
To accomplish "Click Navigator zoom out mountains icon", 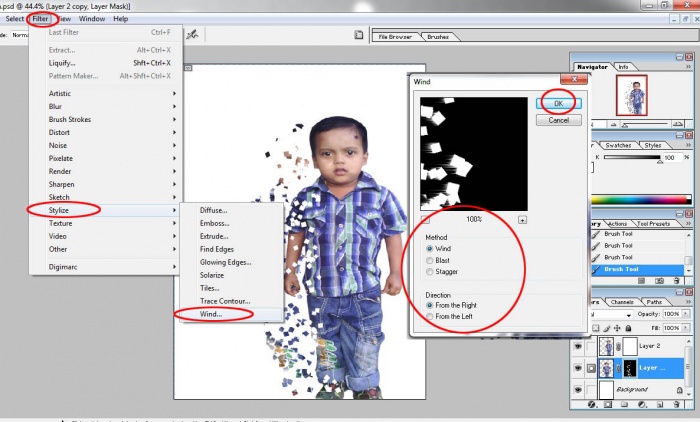I will [x=614, y=125].
